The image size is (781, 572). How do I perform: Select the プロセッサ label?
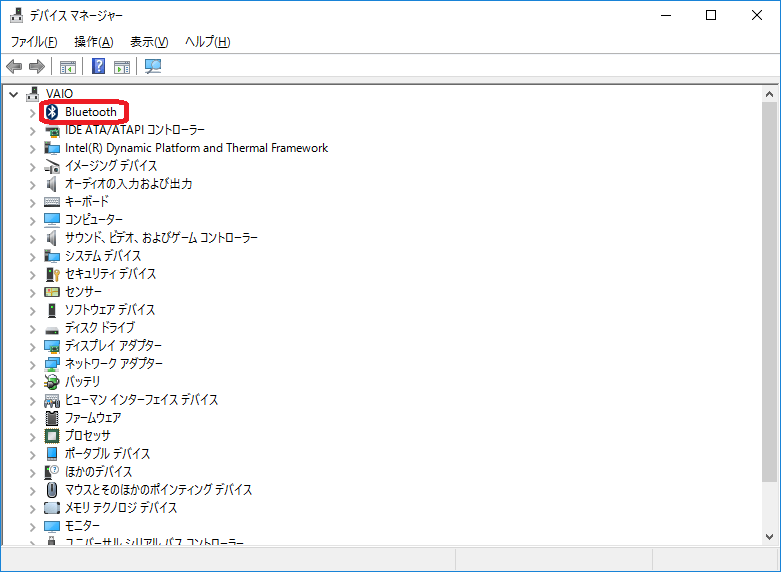88,435
